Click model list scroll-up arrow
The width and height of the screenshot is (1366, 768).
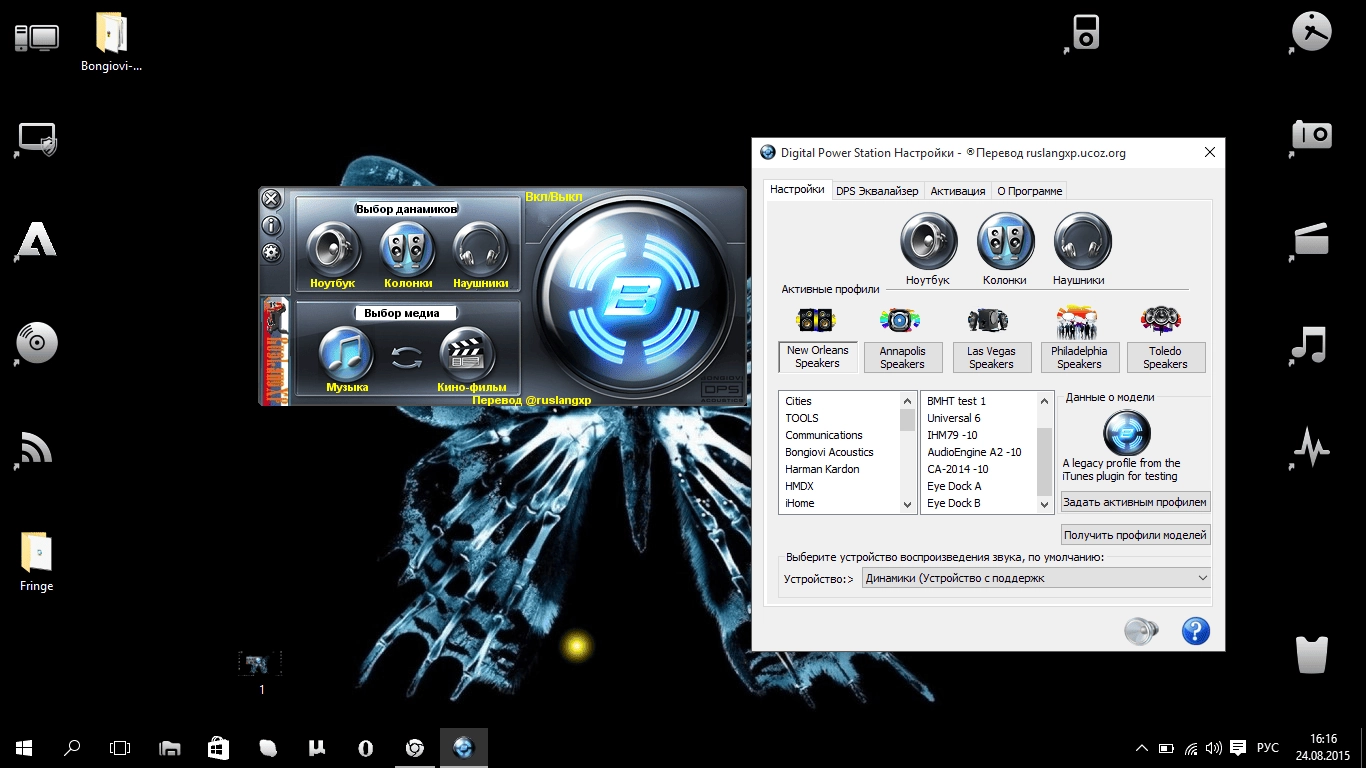click(x=1045, y=401)
